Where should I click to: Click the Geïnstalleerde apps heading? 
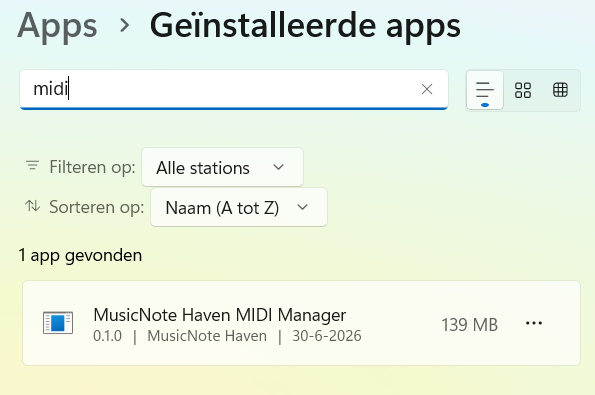(x=305, y=26)
